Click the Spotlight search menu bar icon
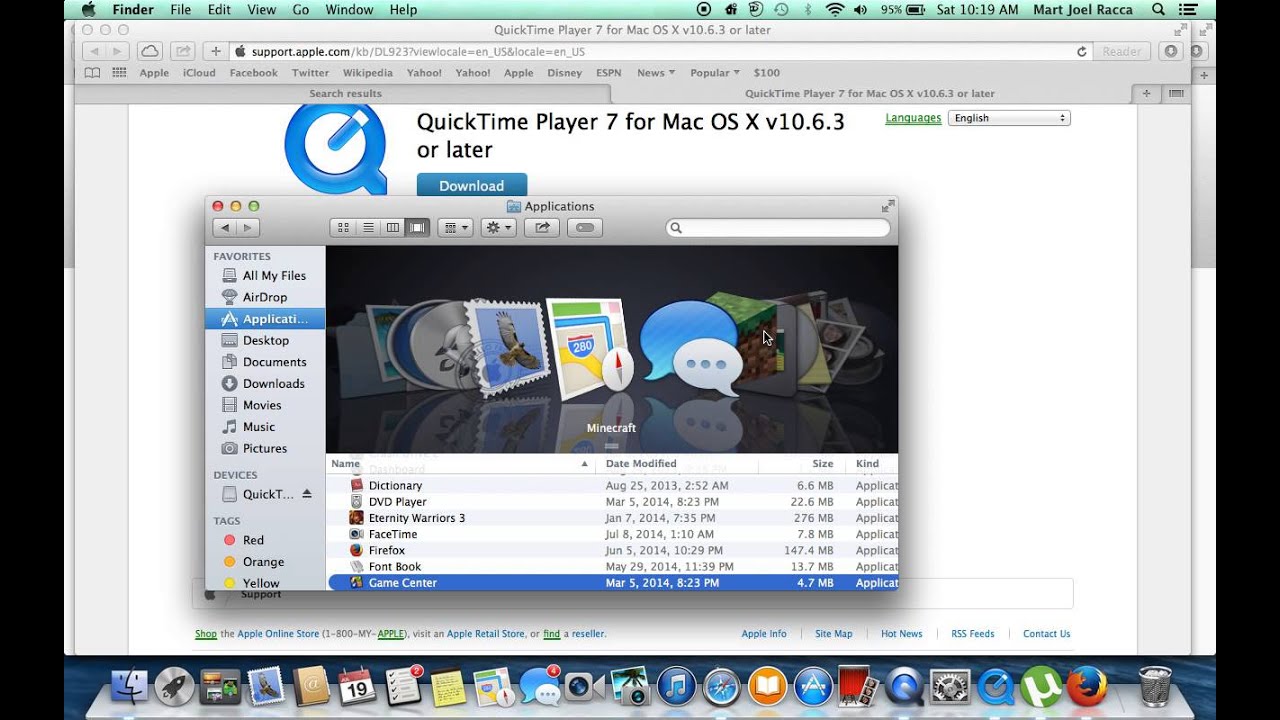1280x720 pixels. click(x=1158, y=10)
